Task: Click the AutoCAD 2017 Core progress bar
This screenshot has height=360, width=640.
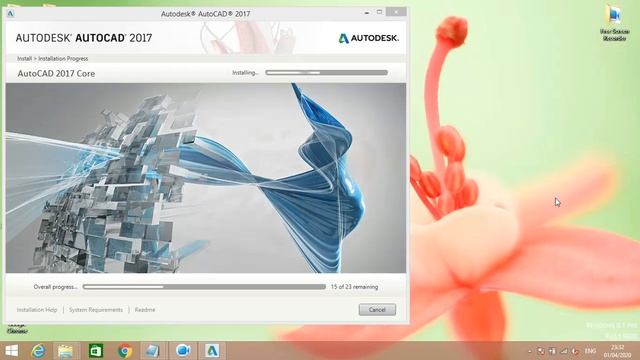Action: (327, 73)
